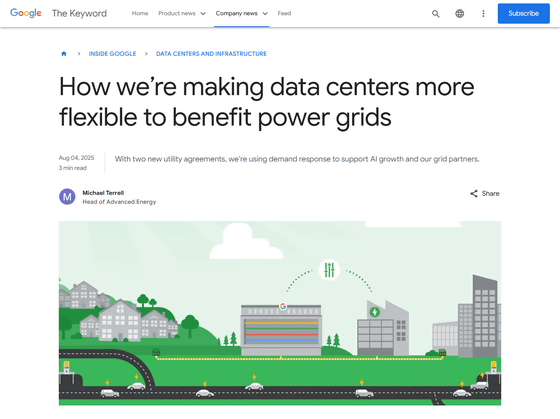Viewport: 560px width, 419px height.
Task: Click the share icon beside Share
Action: coord(474,194)
